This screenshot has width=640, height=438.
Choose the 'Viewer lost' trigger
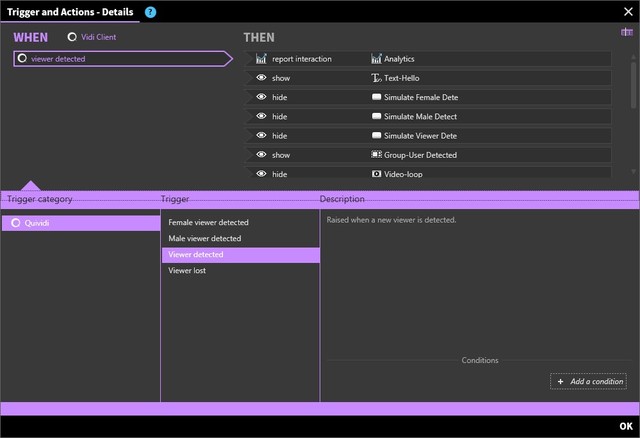(187, 270)
